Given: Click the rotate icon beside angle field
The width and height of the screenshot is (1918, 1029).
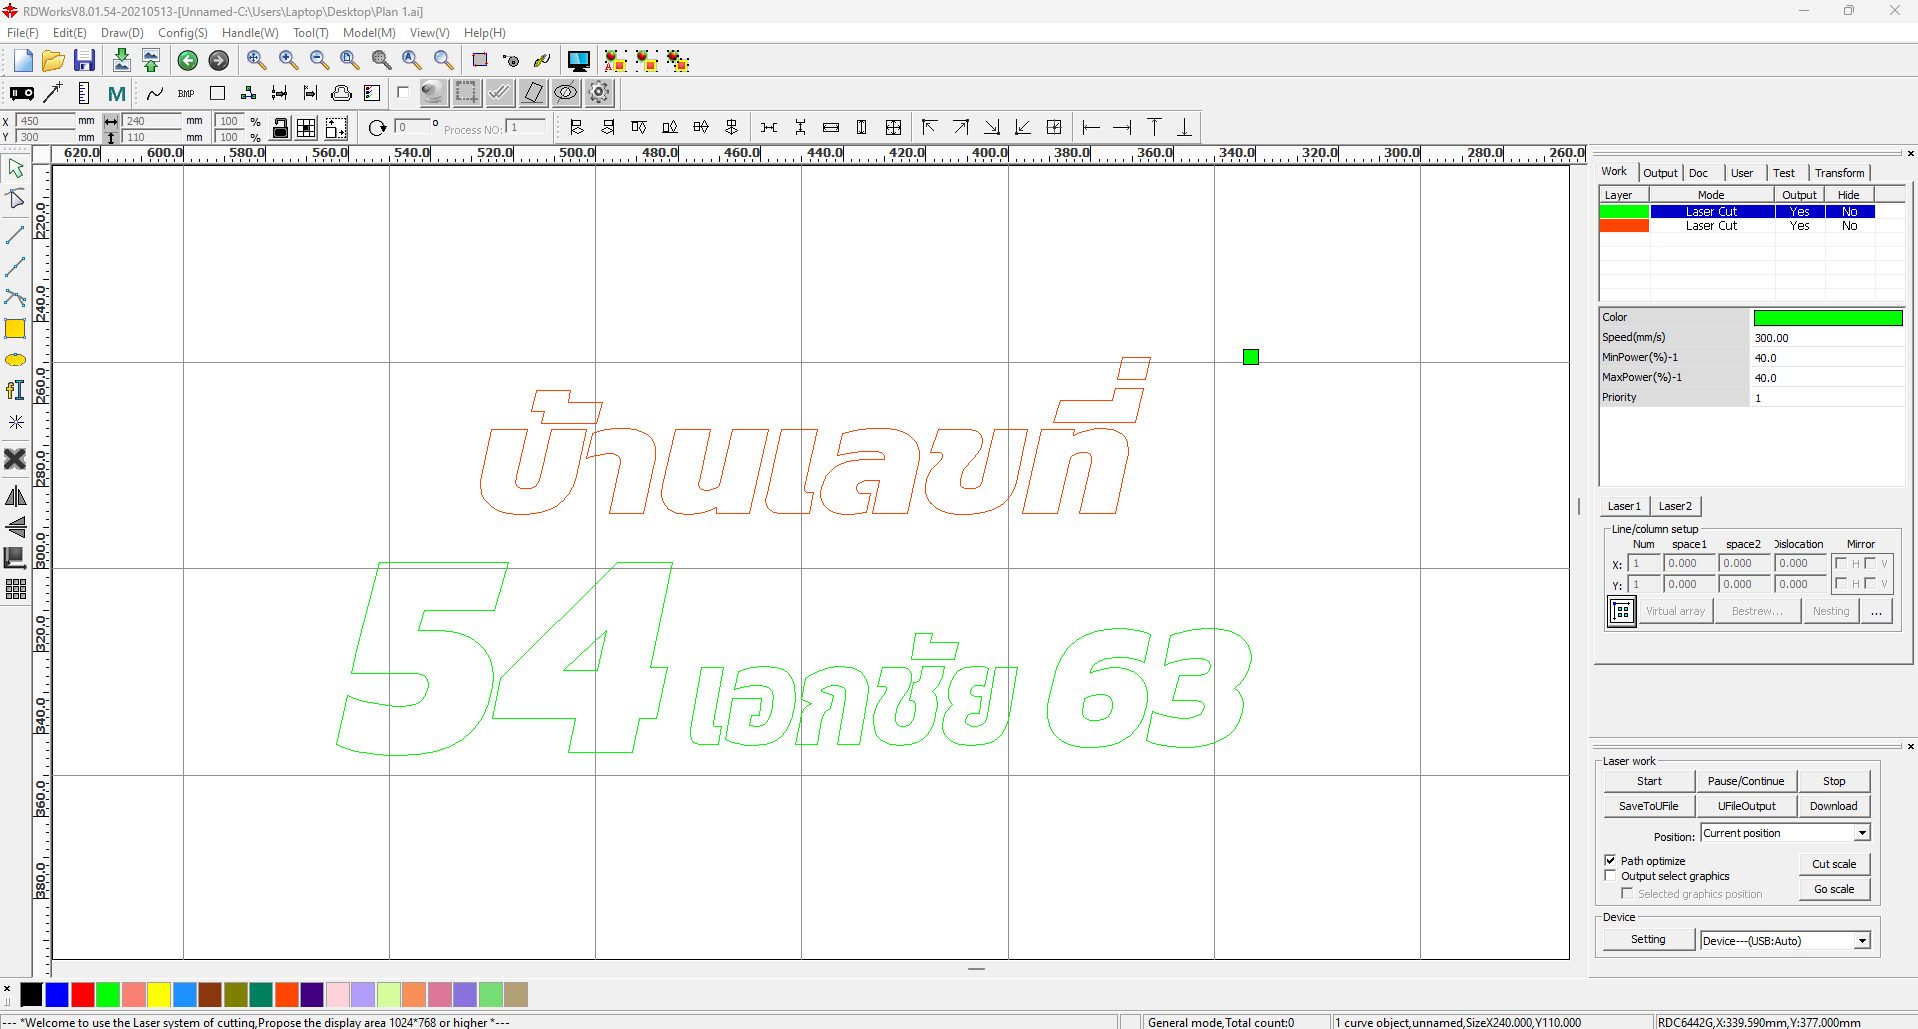Looking at the screenshot, I should [377, 128].
